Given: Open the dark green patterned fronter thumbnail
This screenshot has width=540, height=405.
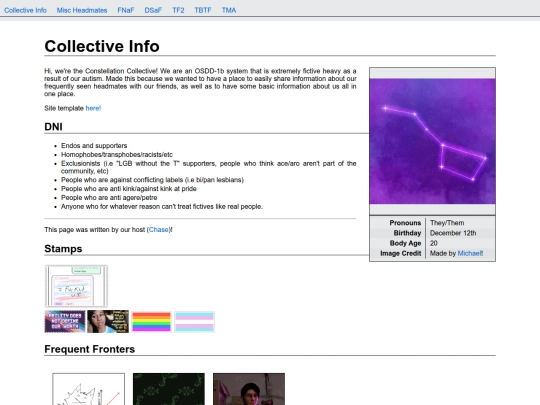Looking at the screenshot, I should (169, 389).
